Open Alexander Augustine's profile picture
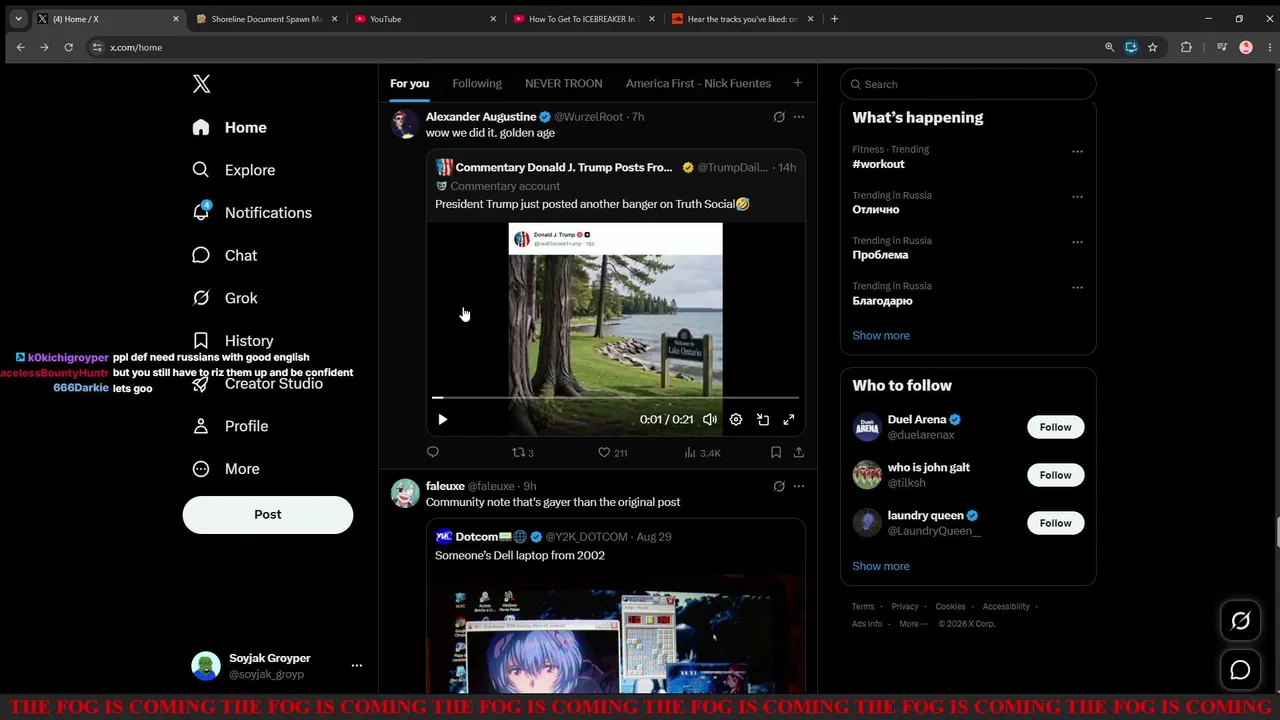Image resolution: width=1280 pixels, height=720 pixels. pyautogui.click(x=405, y=125)
